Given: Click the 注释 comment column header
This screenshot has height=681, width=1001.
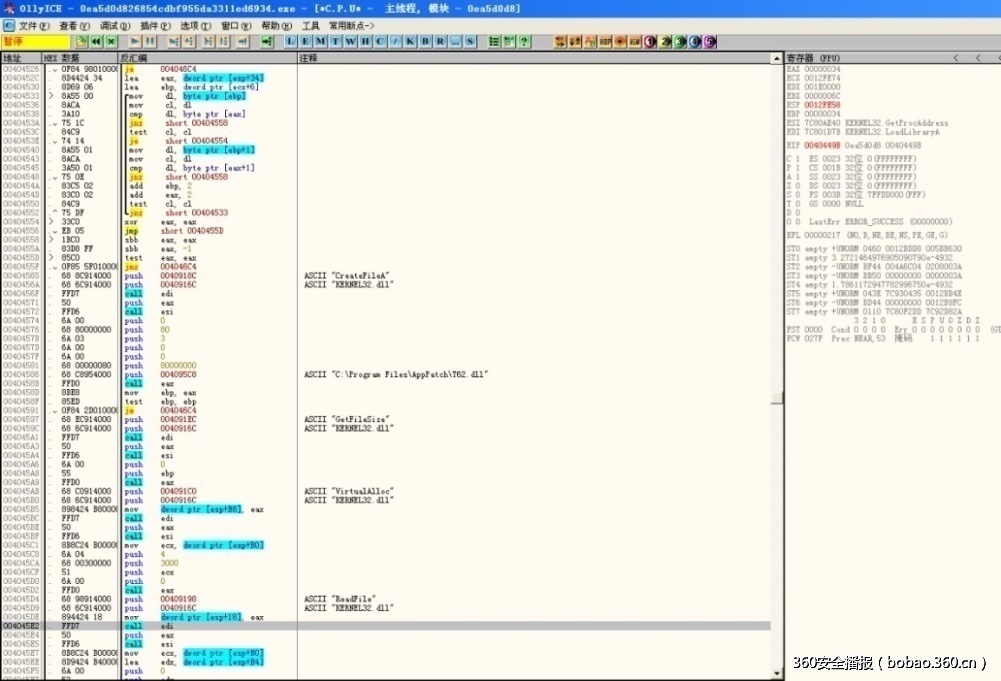Looking at the screenshot, I should 308,58.
